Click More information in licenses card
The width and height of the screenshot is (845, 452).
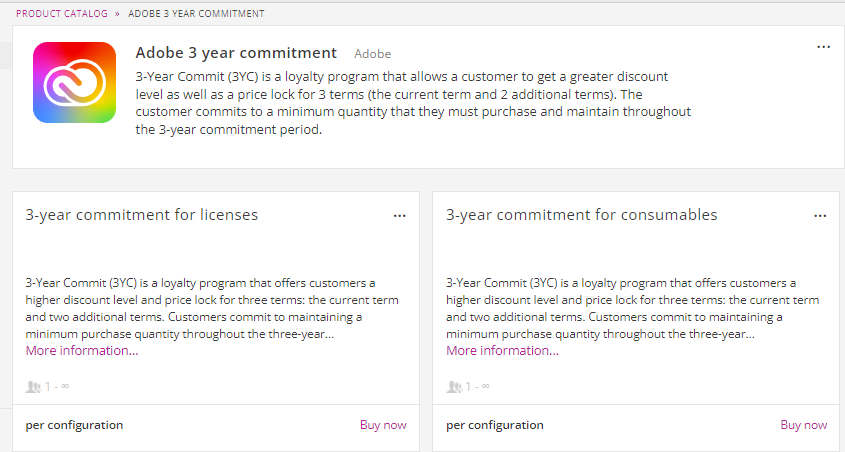point(82,351)
